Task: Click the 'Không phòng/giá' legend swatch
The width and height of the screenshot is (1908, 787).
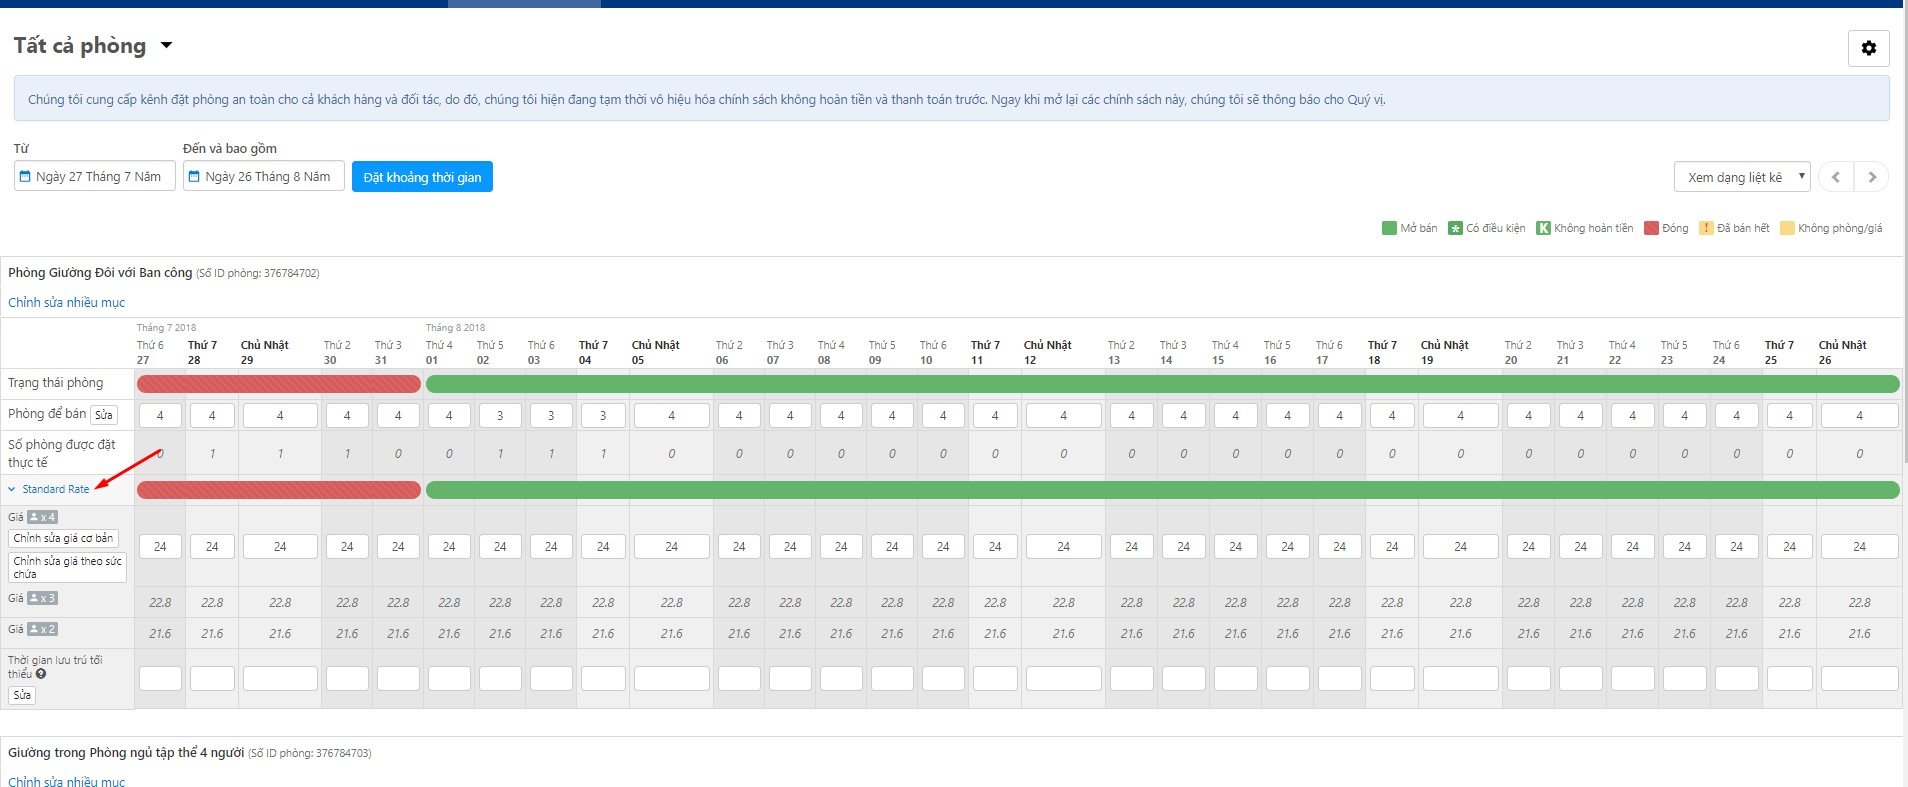Action: click(x=1787, y=228)
